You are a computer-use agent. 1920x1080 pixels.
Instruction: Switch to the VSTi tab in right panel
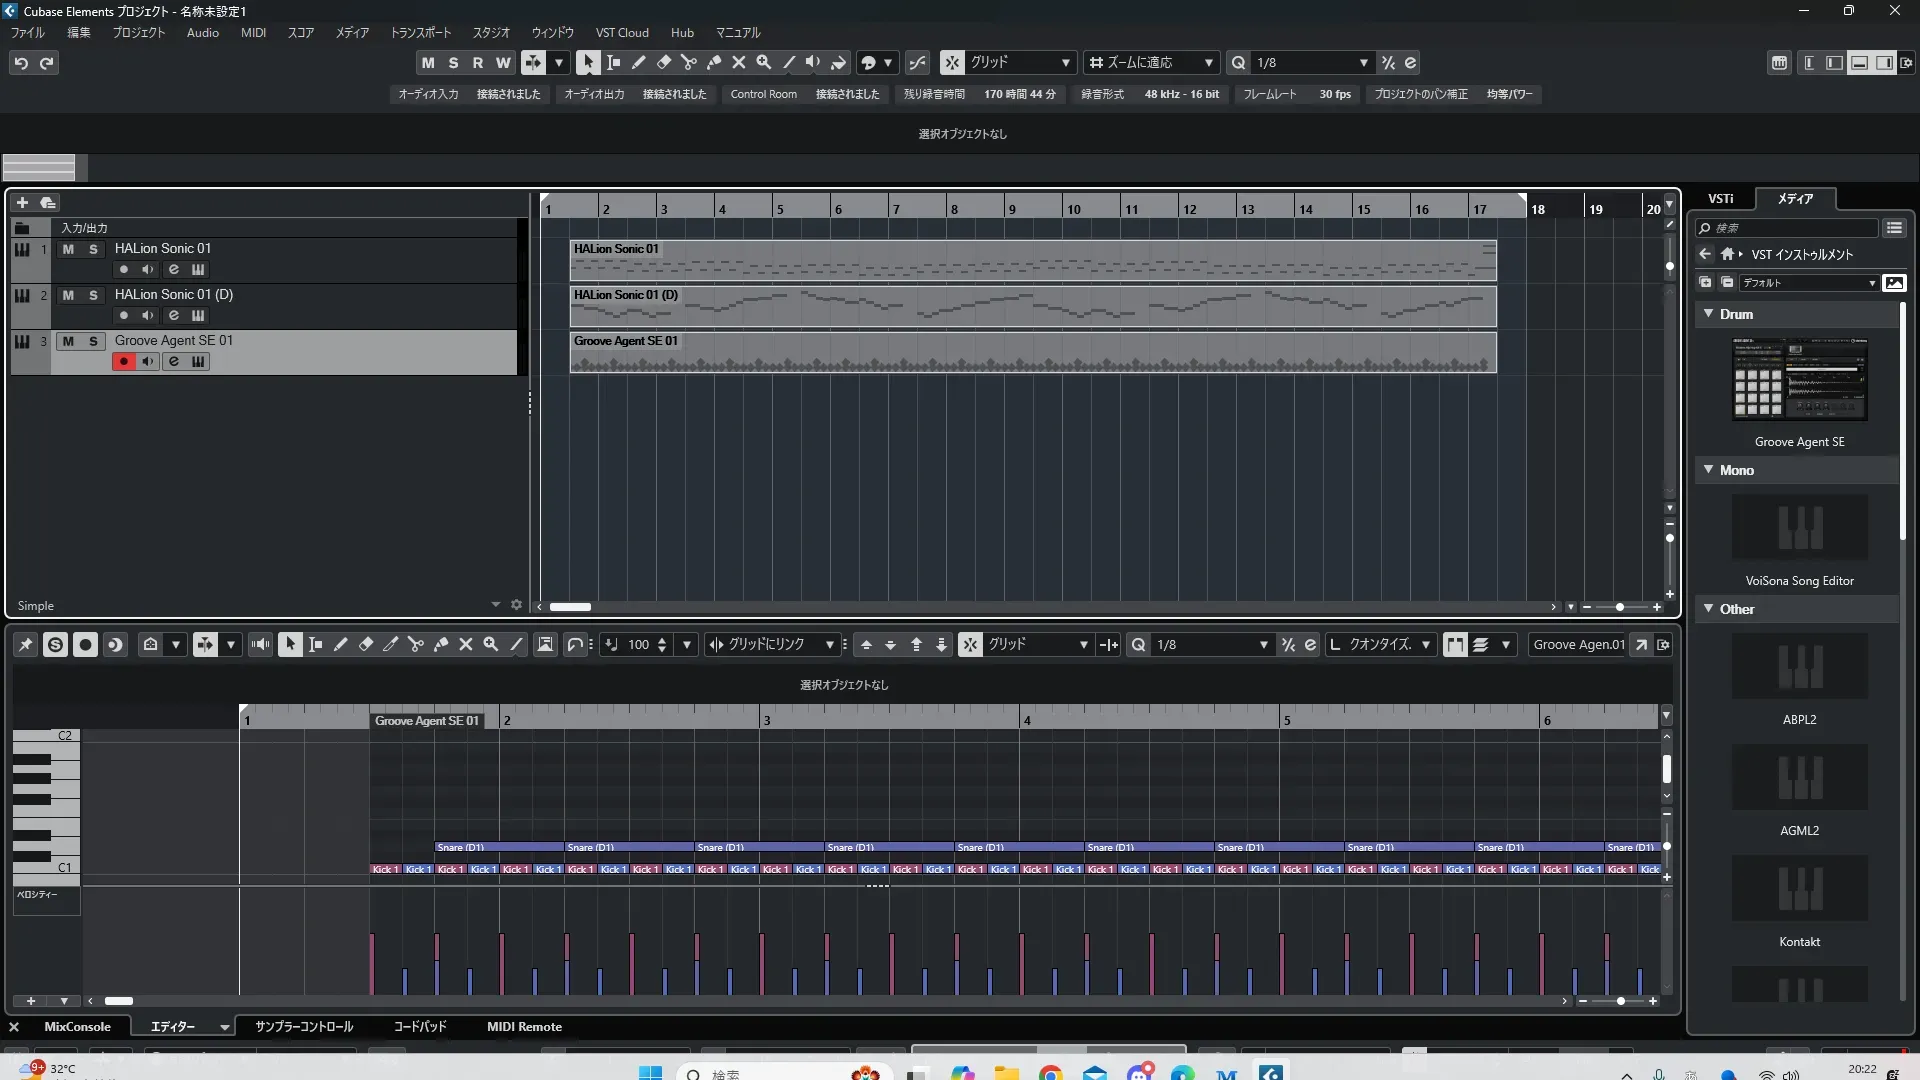(1720, 198)
